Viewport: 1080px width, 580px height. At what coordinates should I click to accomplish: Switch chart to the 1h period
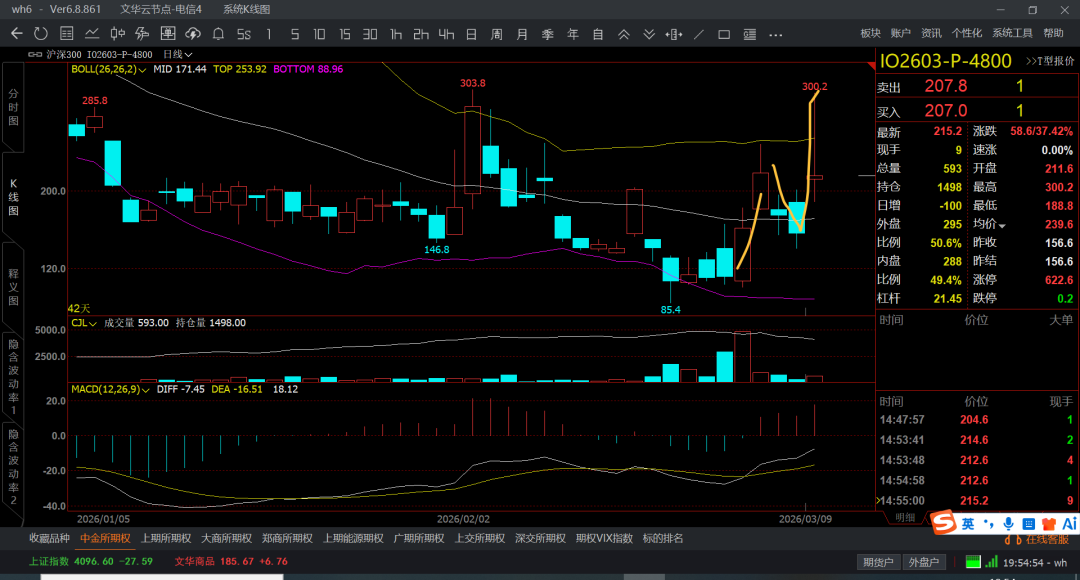pyautogui.click(x=396, y=34)
